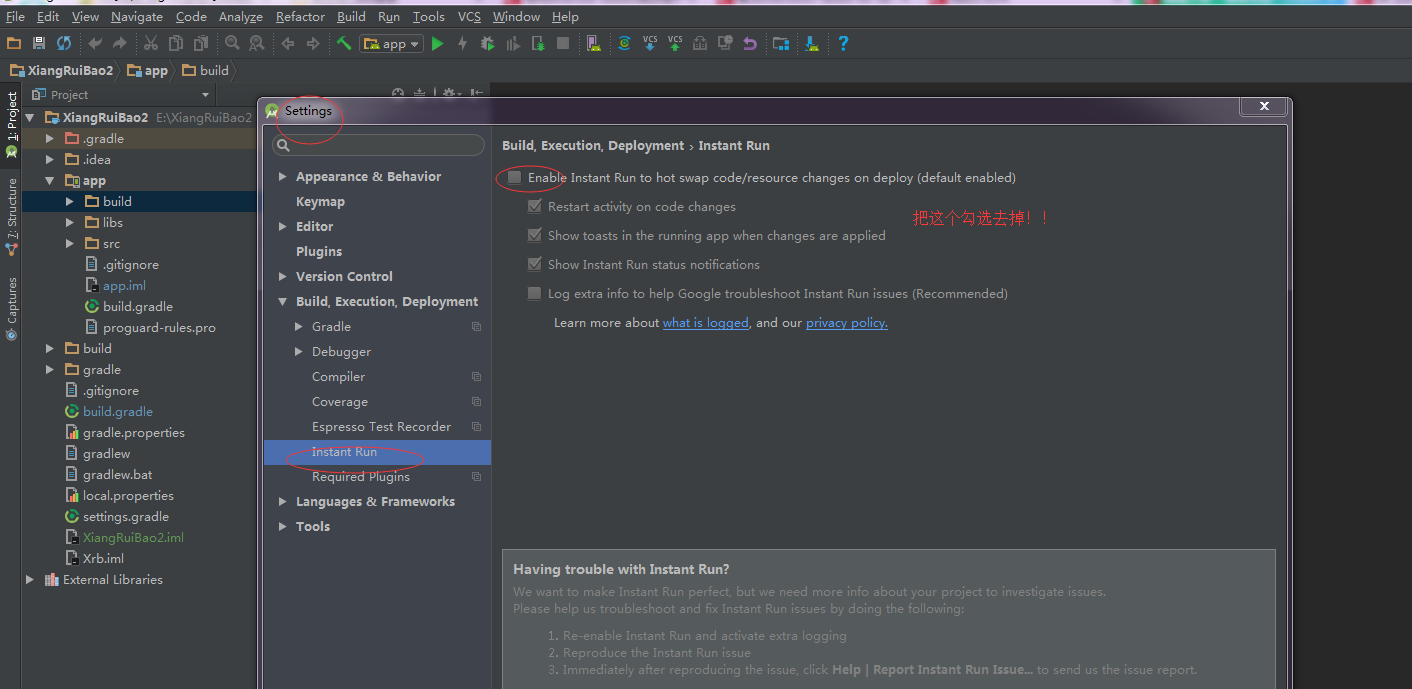Screen dimensions: 1412x689
Task: Open the VCS menu
Action: (469, 16)
